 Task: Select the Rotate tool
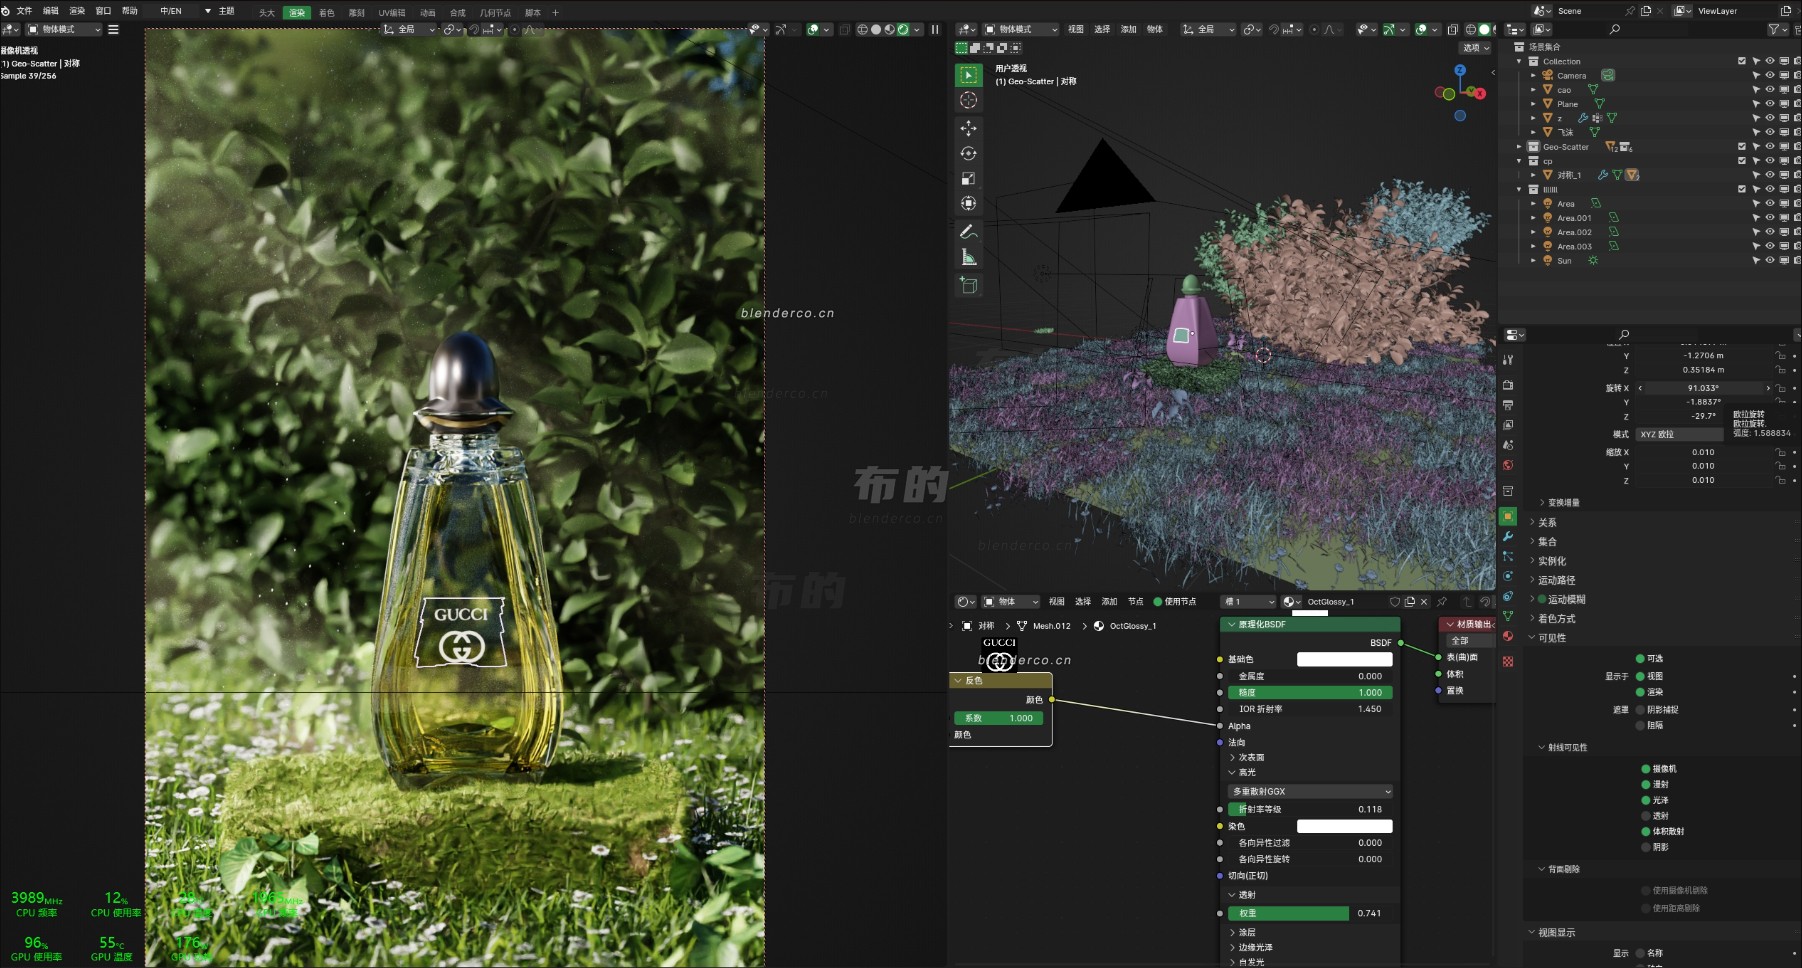click(968, 153)
